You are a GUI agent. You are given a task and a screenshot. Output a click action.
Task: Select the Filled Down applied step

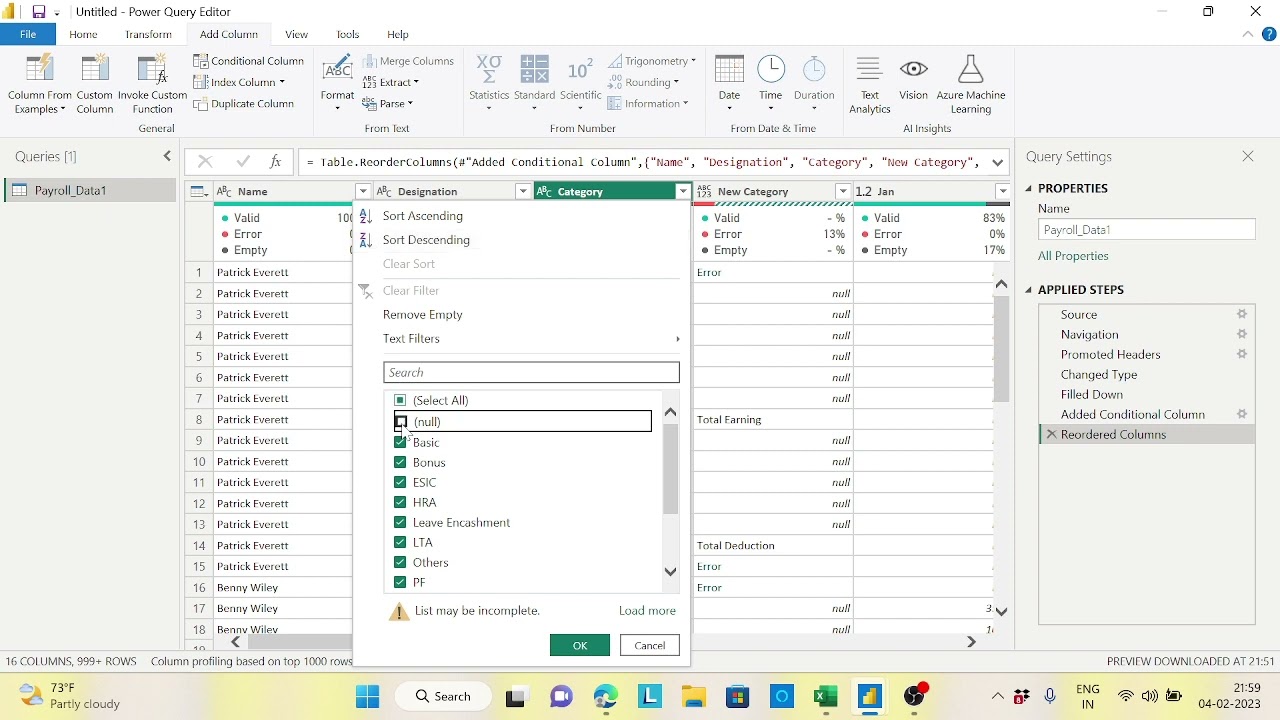click(x=1092, y=394)
